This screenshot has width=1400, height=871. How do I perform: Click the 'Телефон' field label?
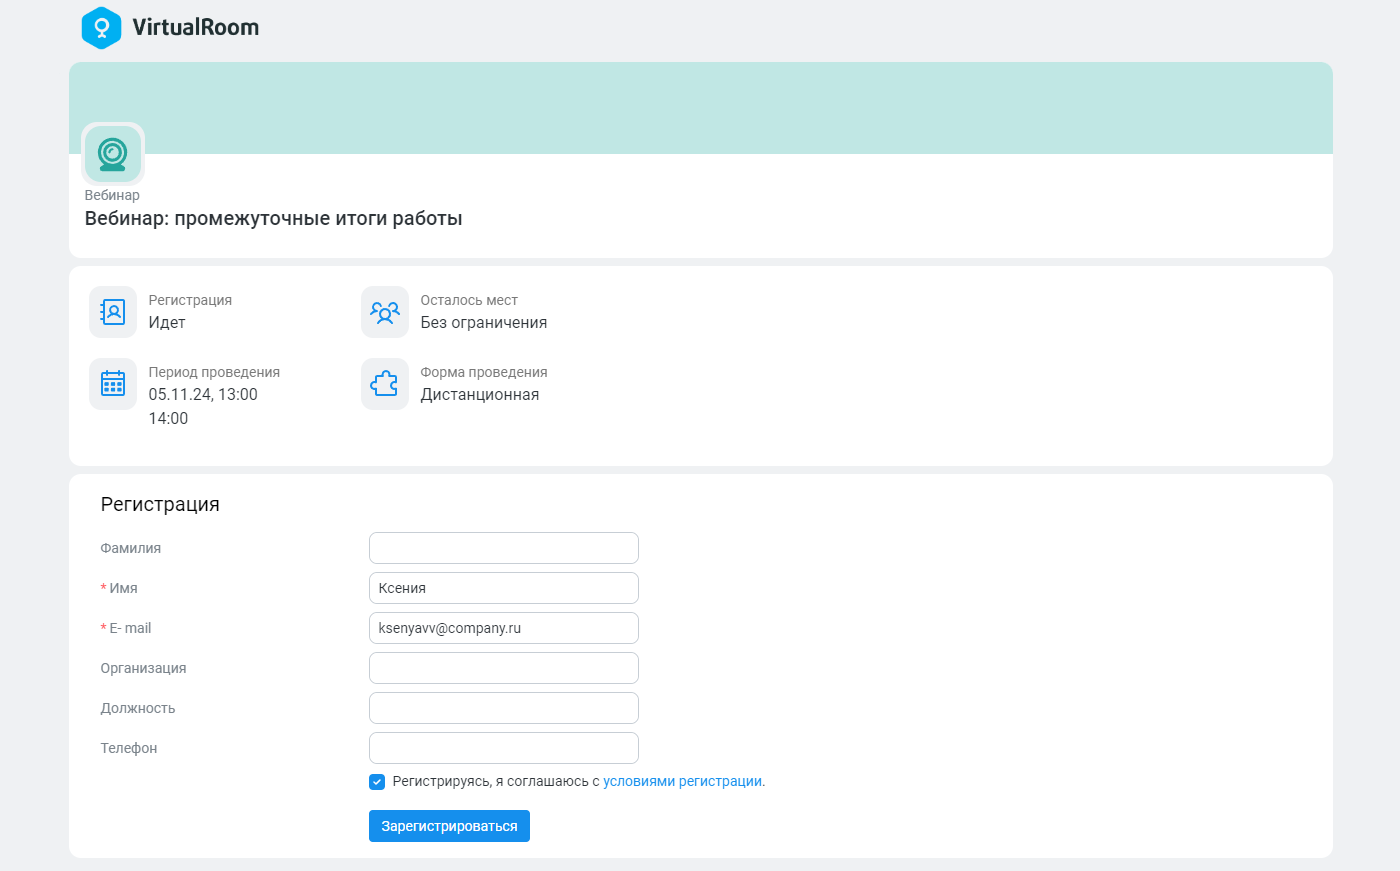(x=129, y=748)
